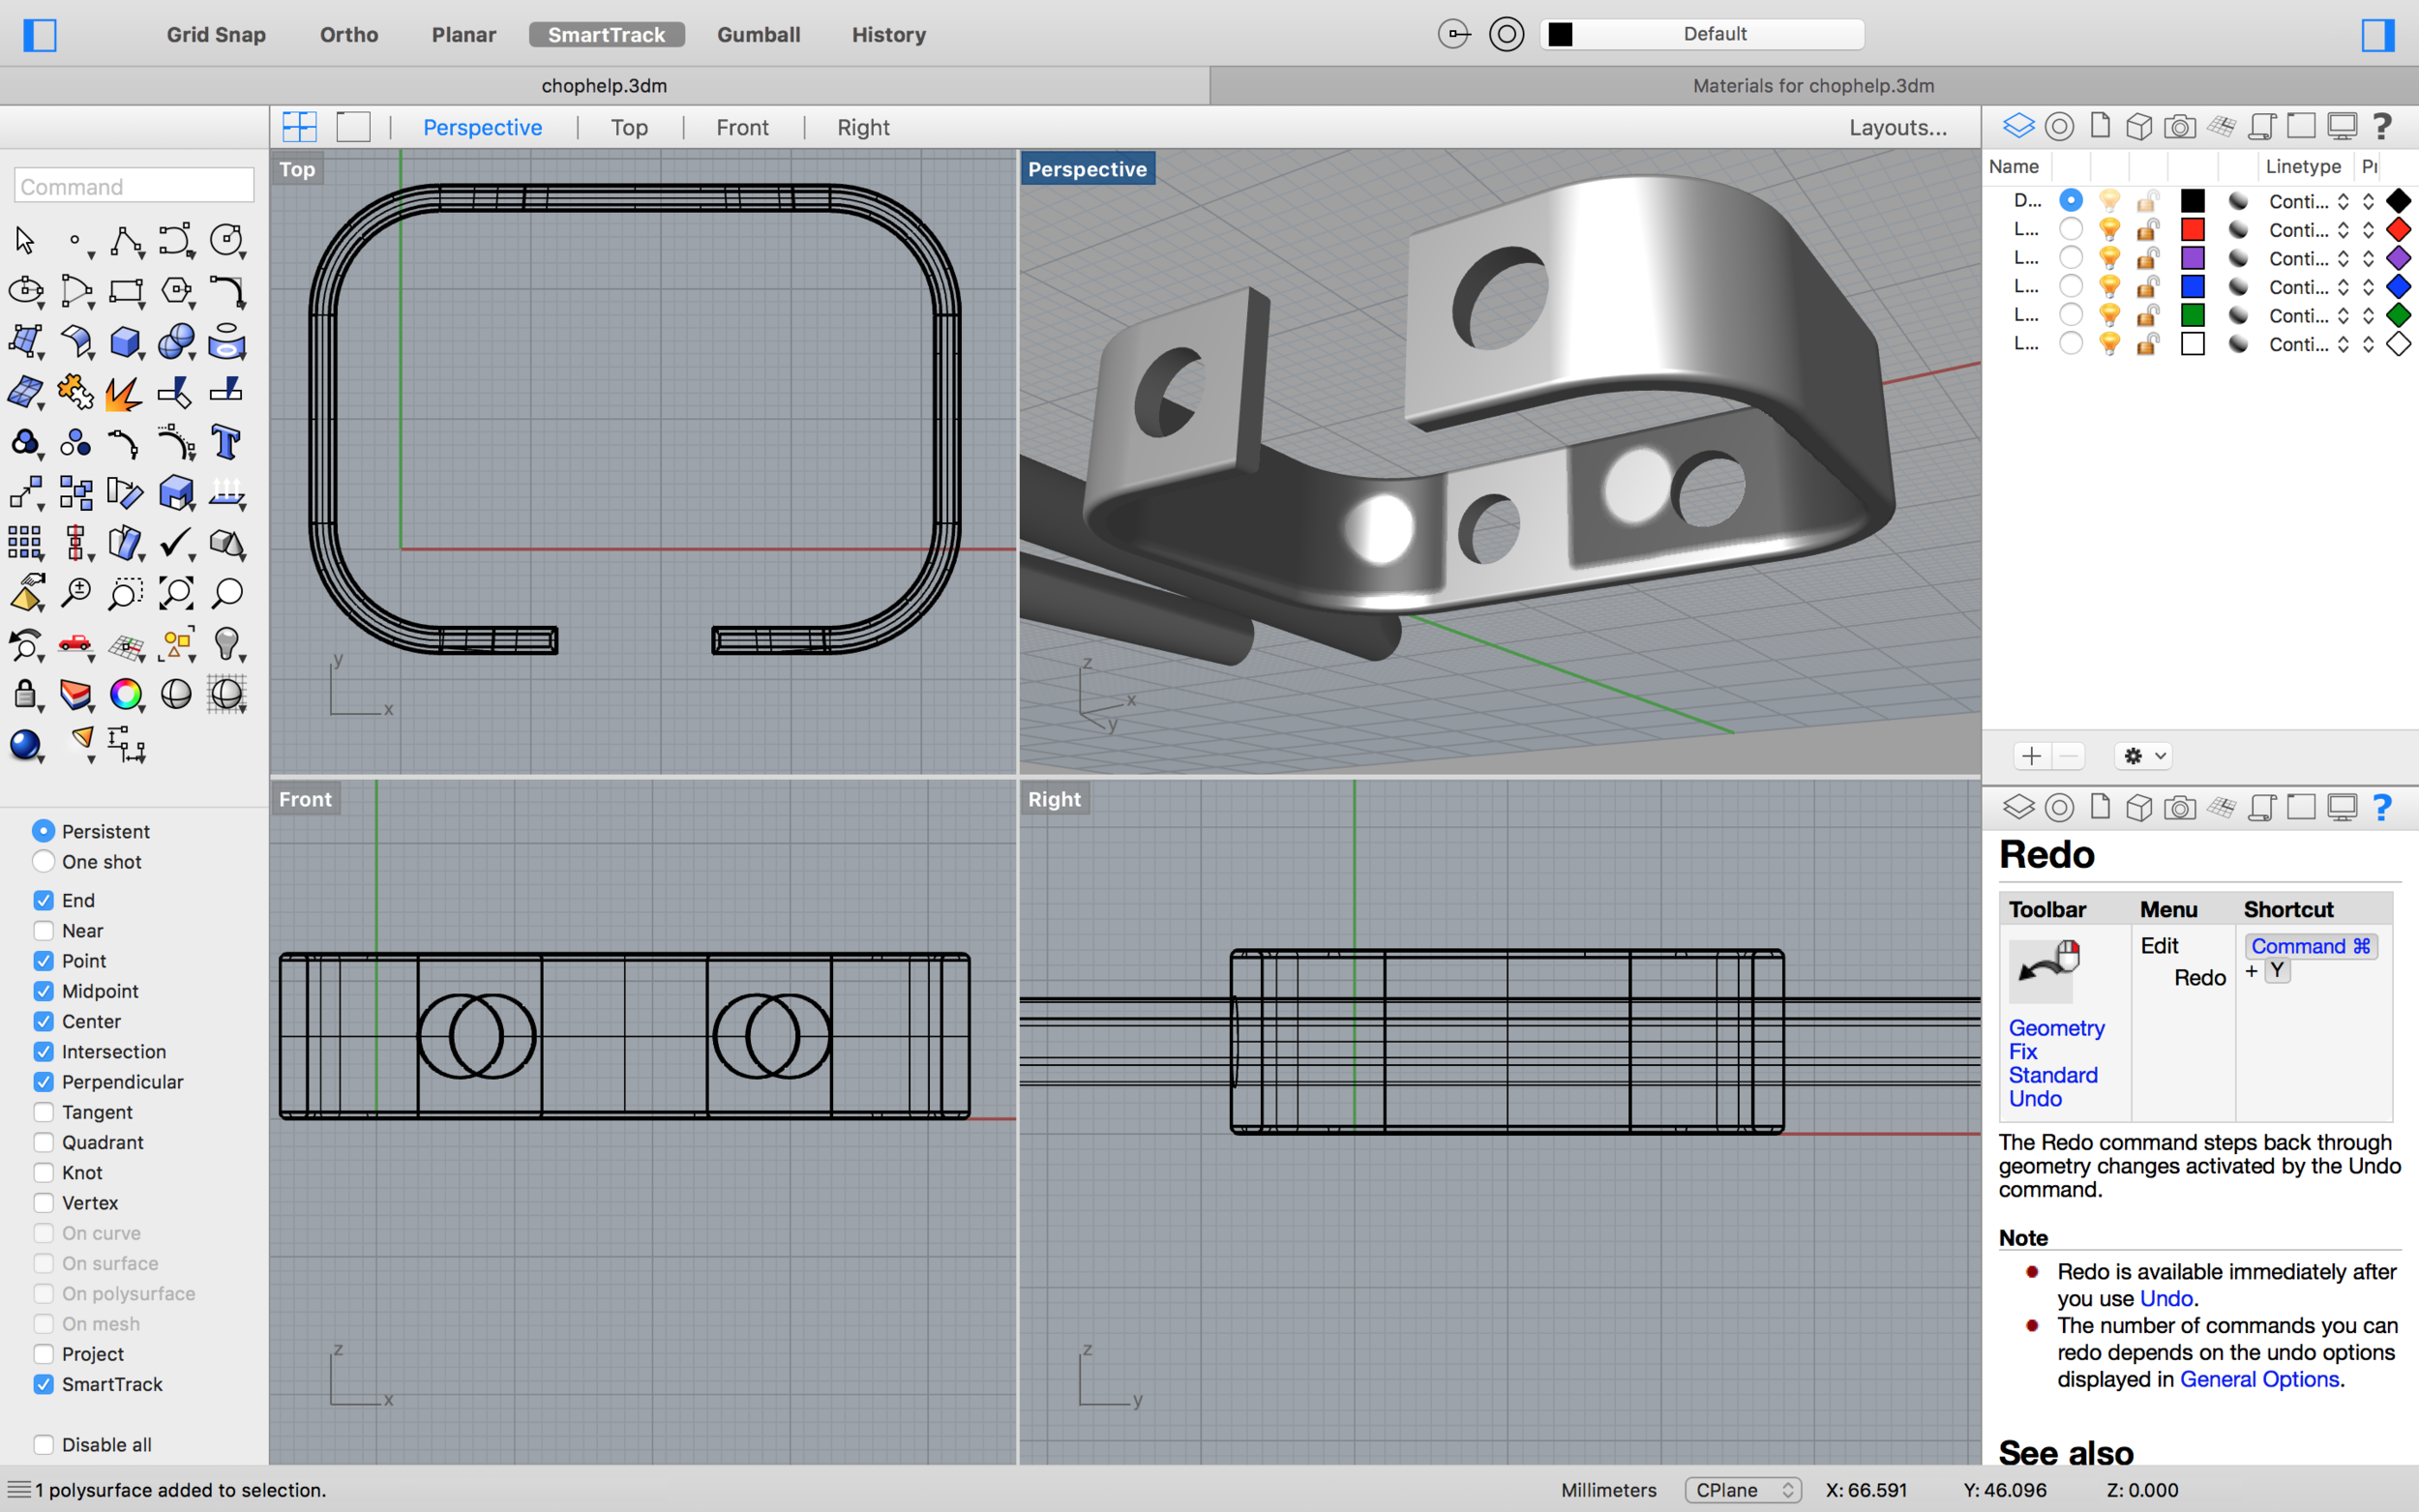The image size is (2419, 1512).
Task: Click the red car icon
Action: click(76, 644)
